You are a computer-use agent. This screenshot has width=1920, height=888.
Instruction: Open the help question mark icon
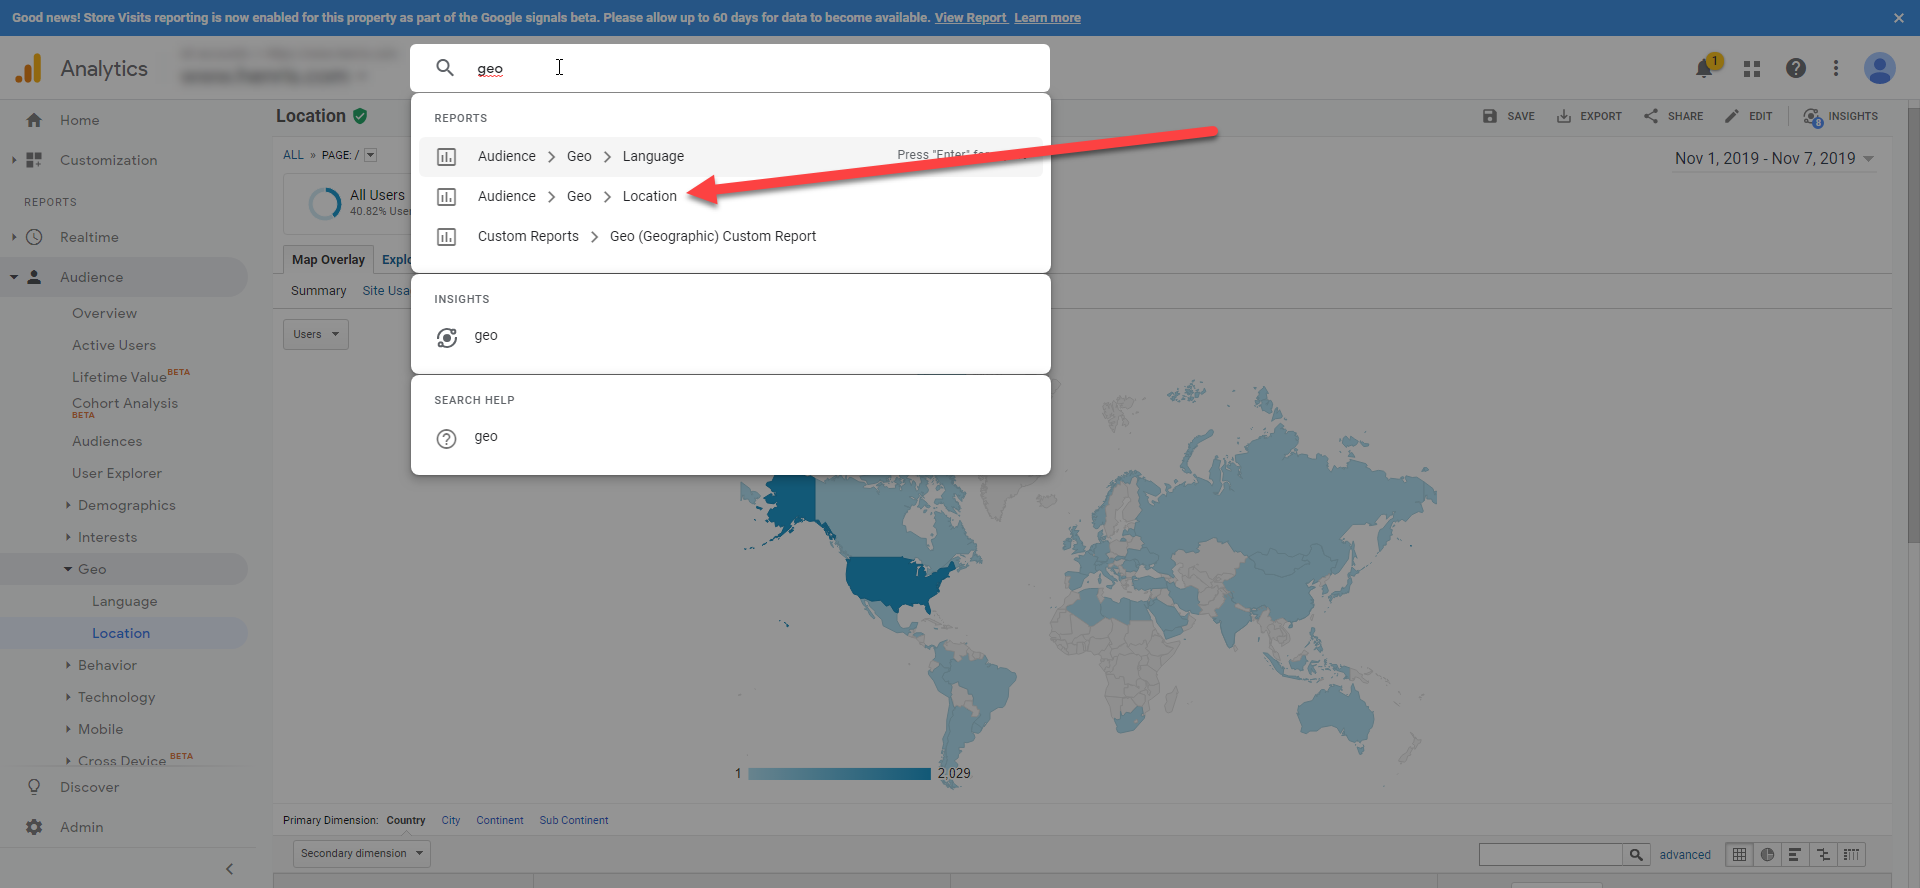1796,68
